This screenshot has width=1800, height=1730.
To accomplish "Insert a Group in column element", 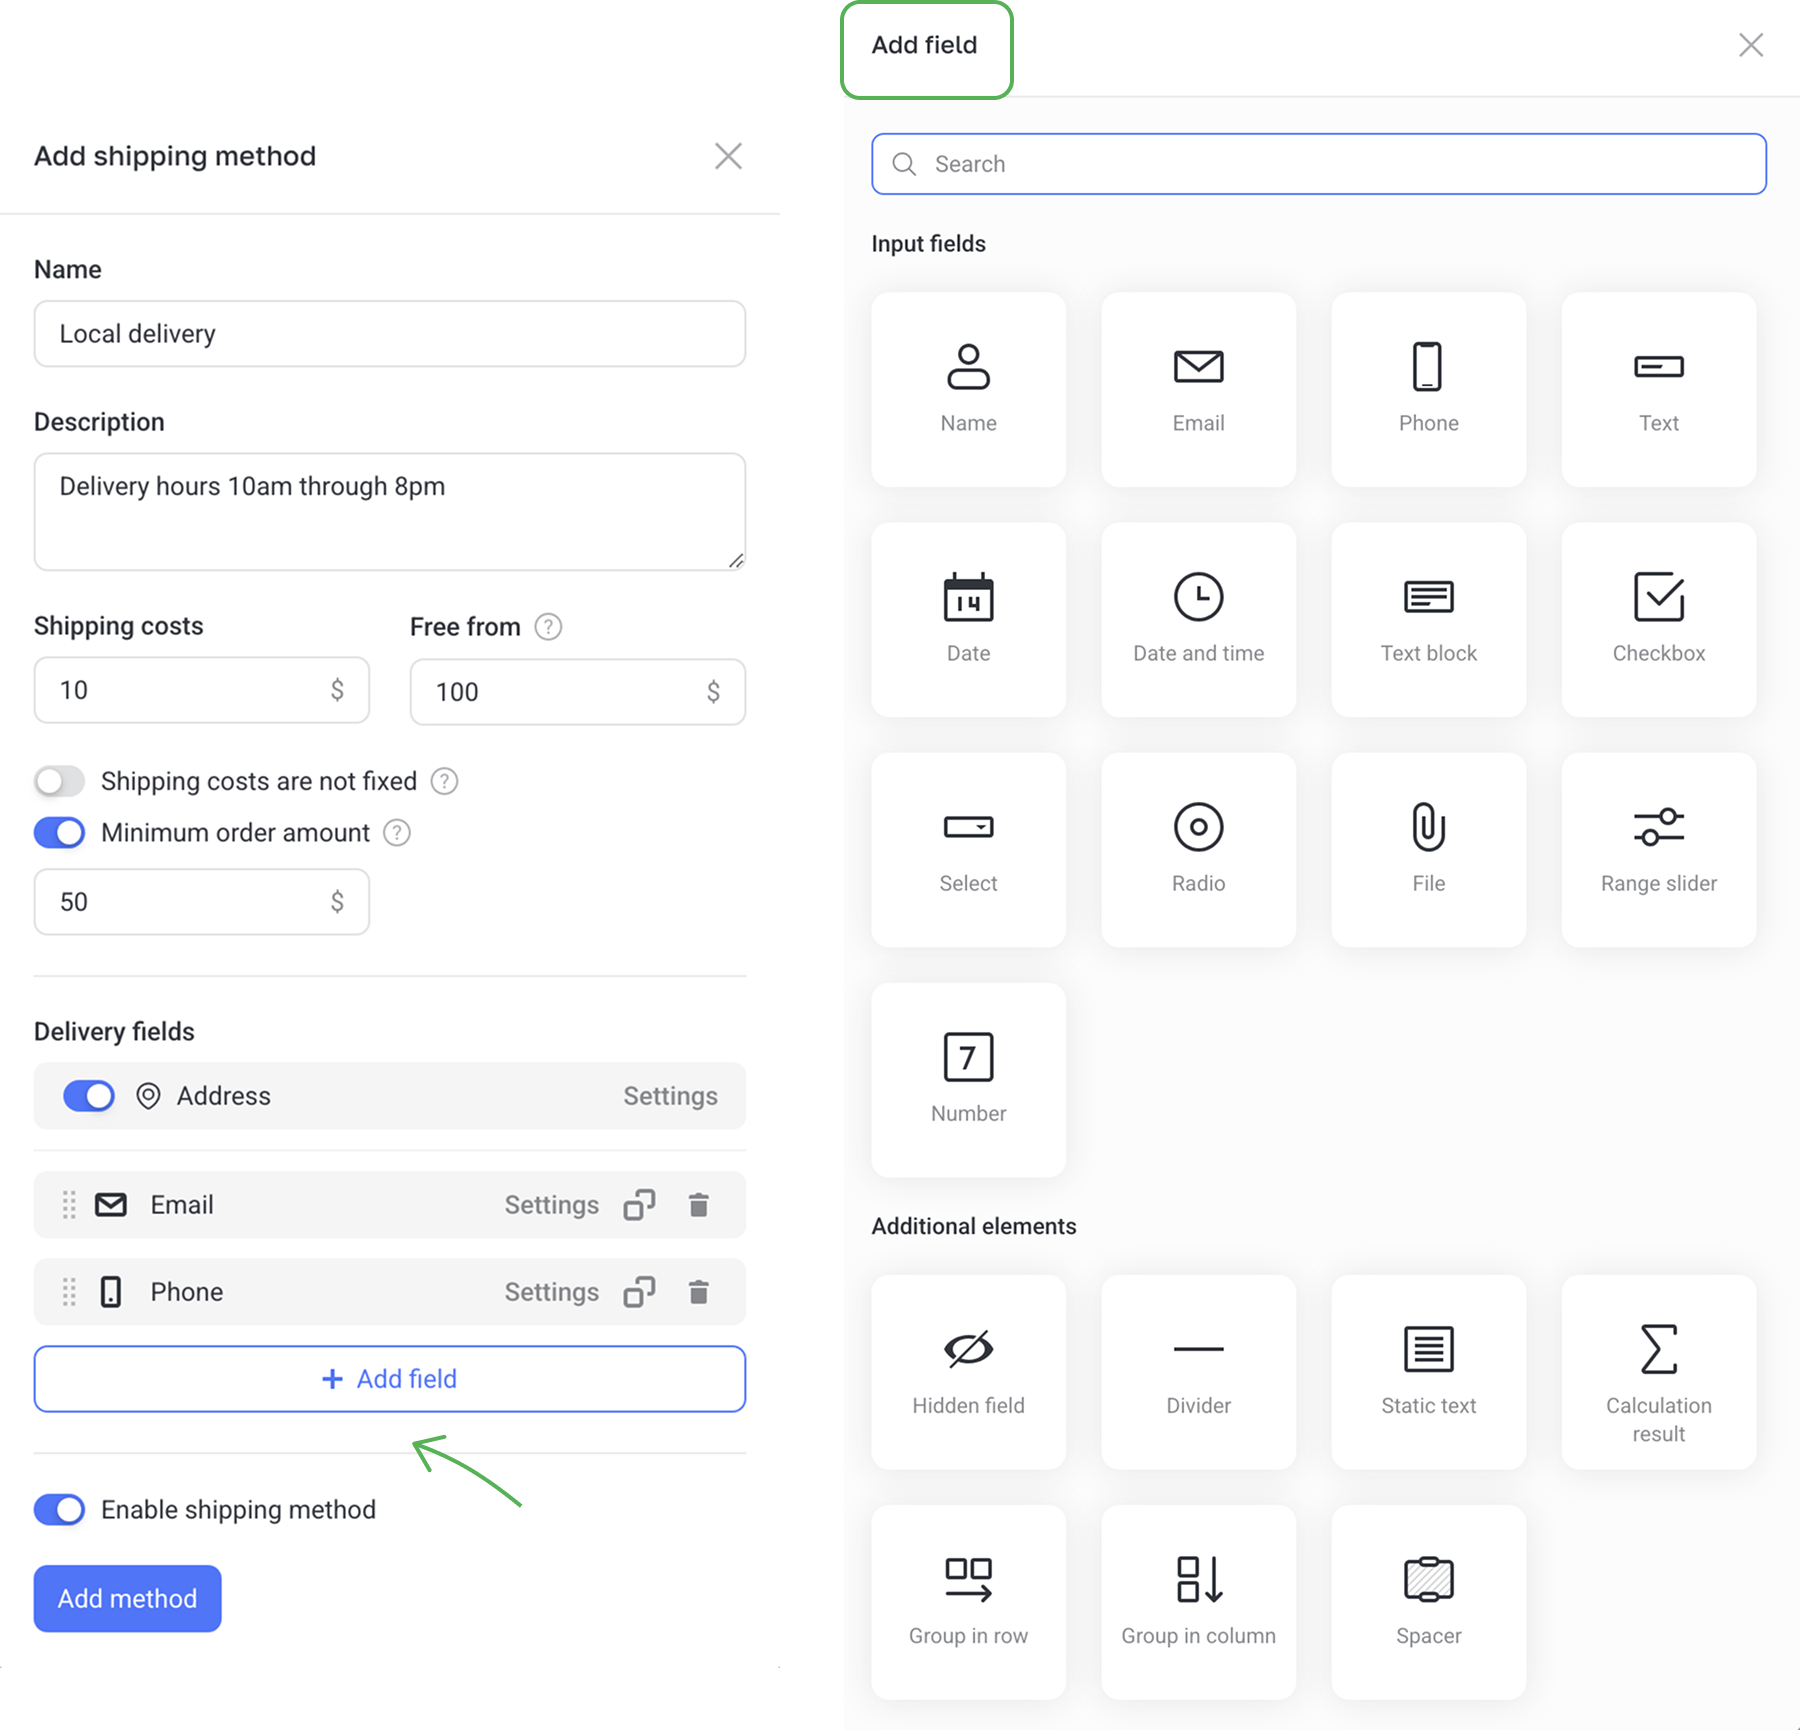I will 1198,1601.
